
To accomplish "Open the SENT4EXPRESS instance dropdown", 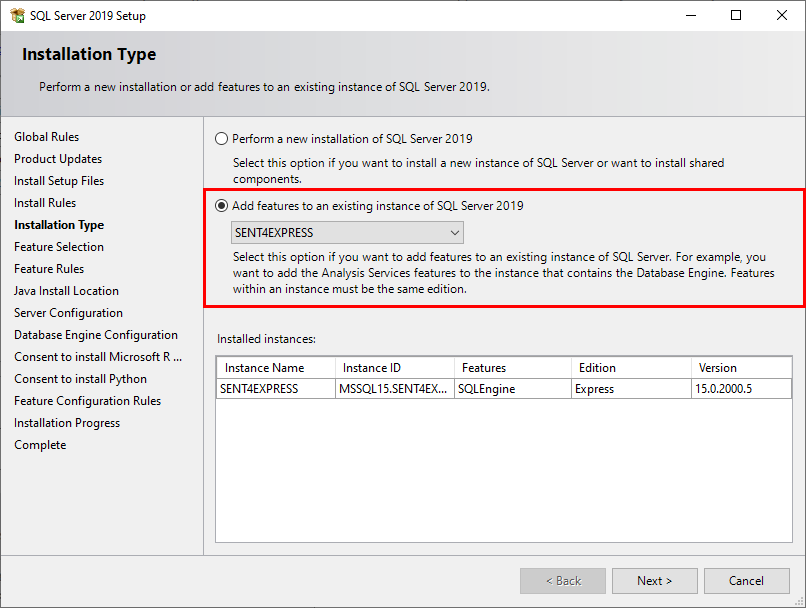I will [457, 232].
